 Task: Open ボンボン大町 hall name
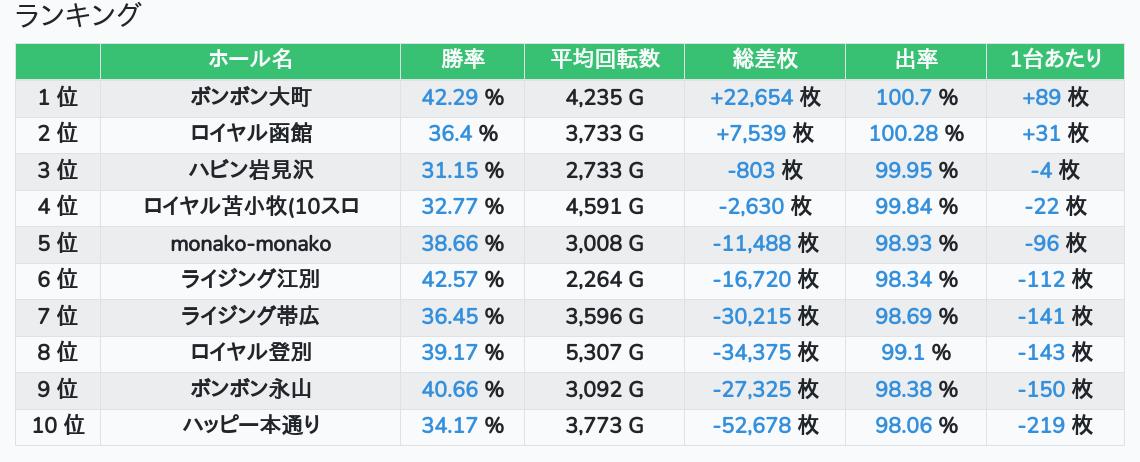click(250, 97)
